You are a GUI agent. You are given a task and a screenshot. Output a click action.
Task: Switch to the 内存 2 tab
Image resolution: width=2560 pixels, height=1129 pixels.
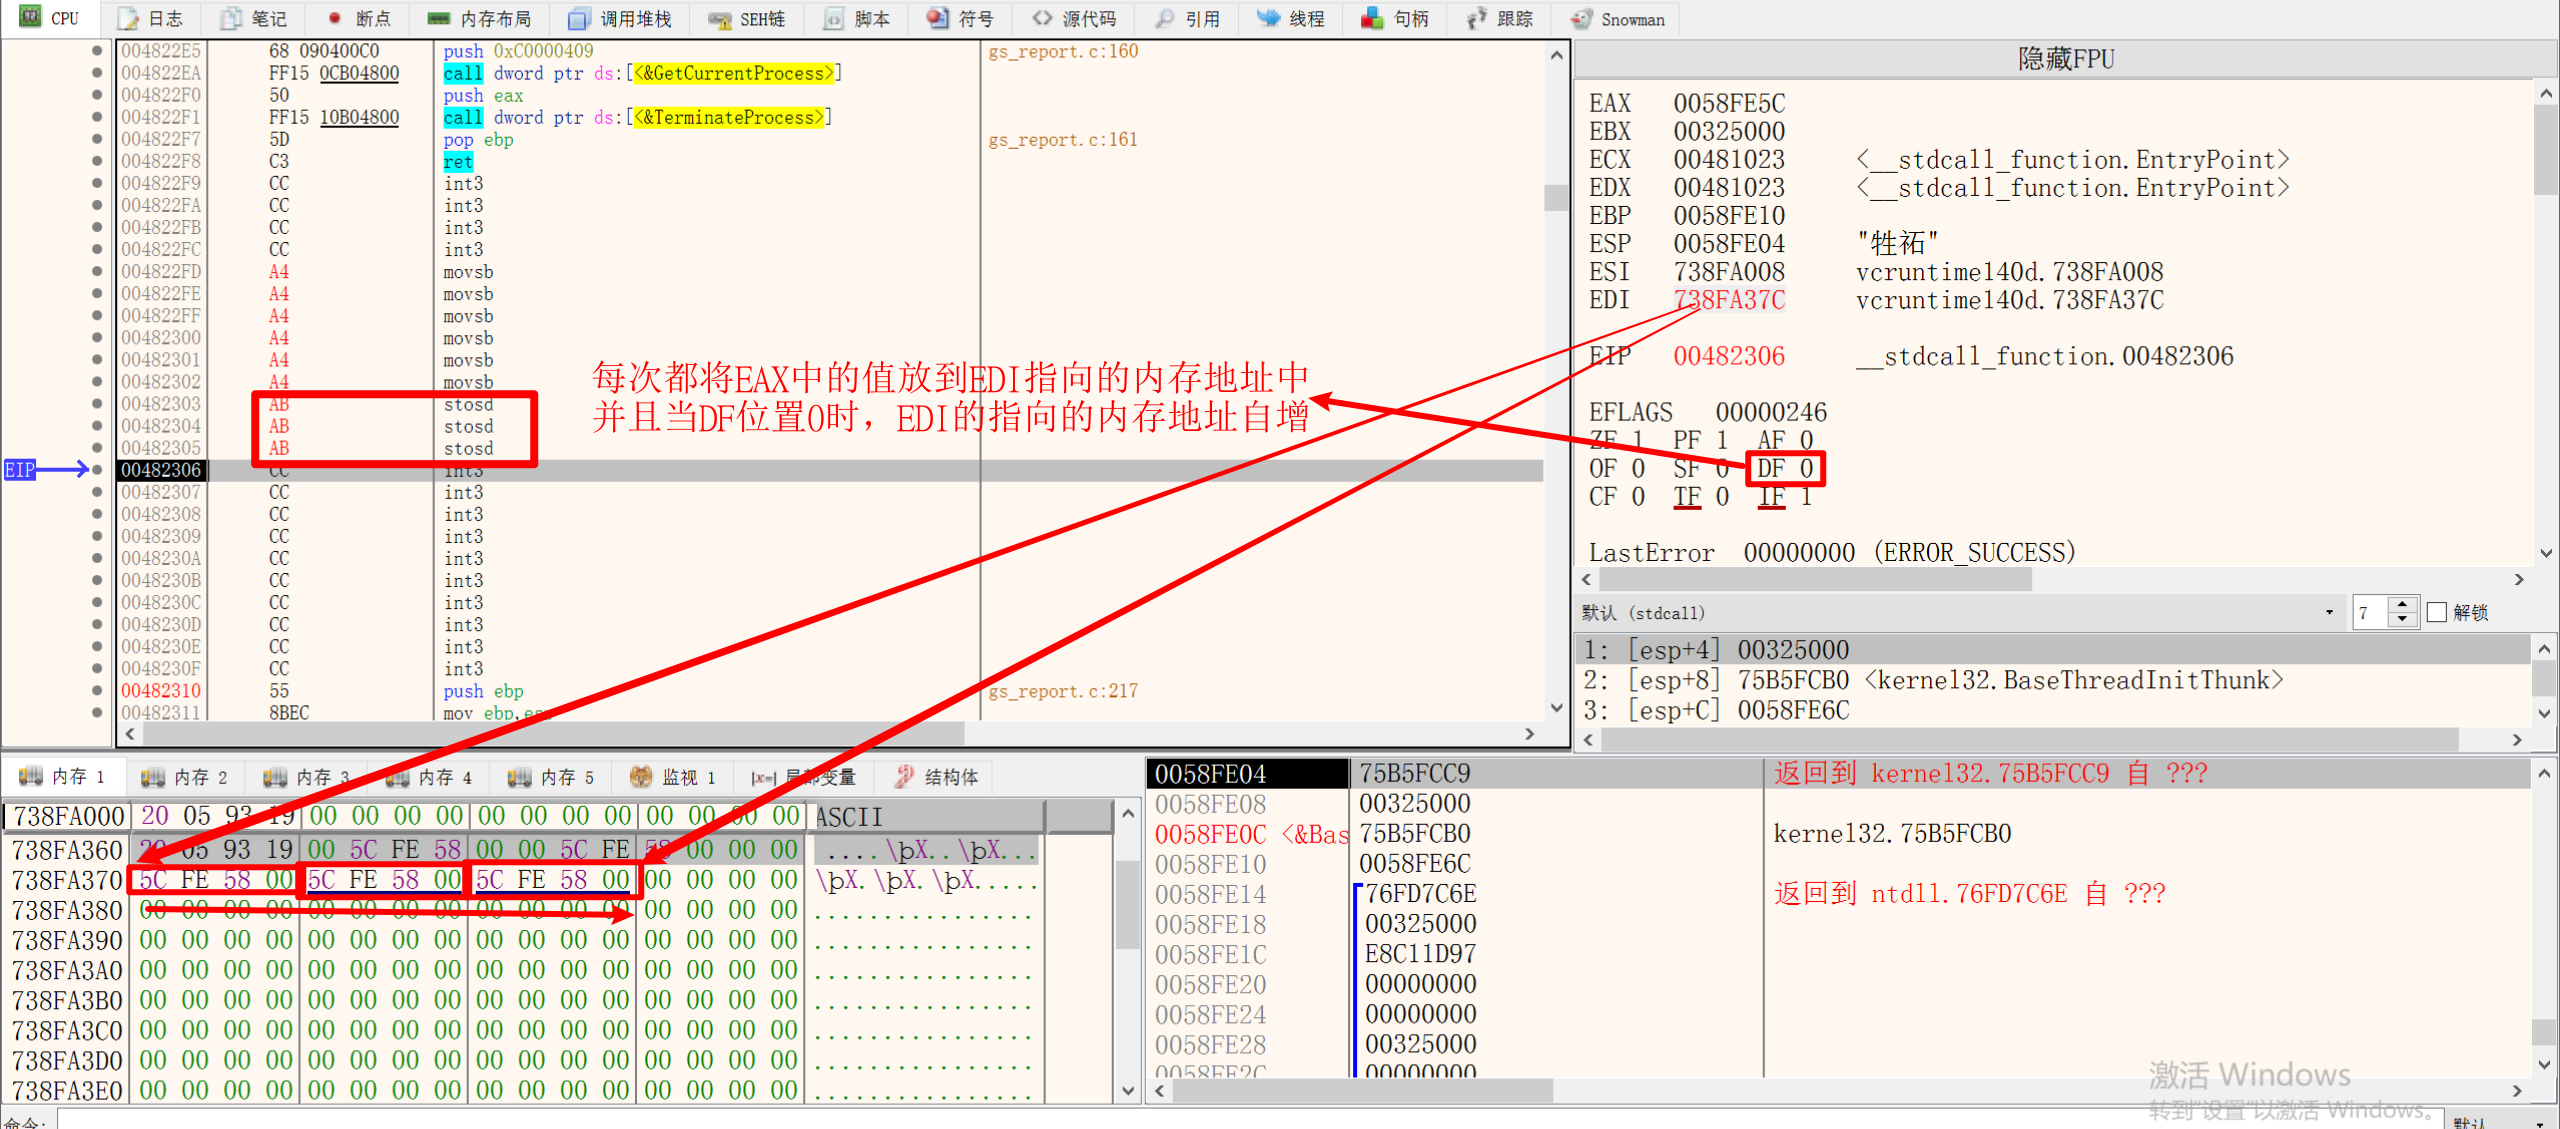[x=185, y=776]
